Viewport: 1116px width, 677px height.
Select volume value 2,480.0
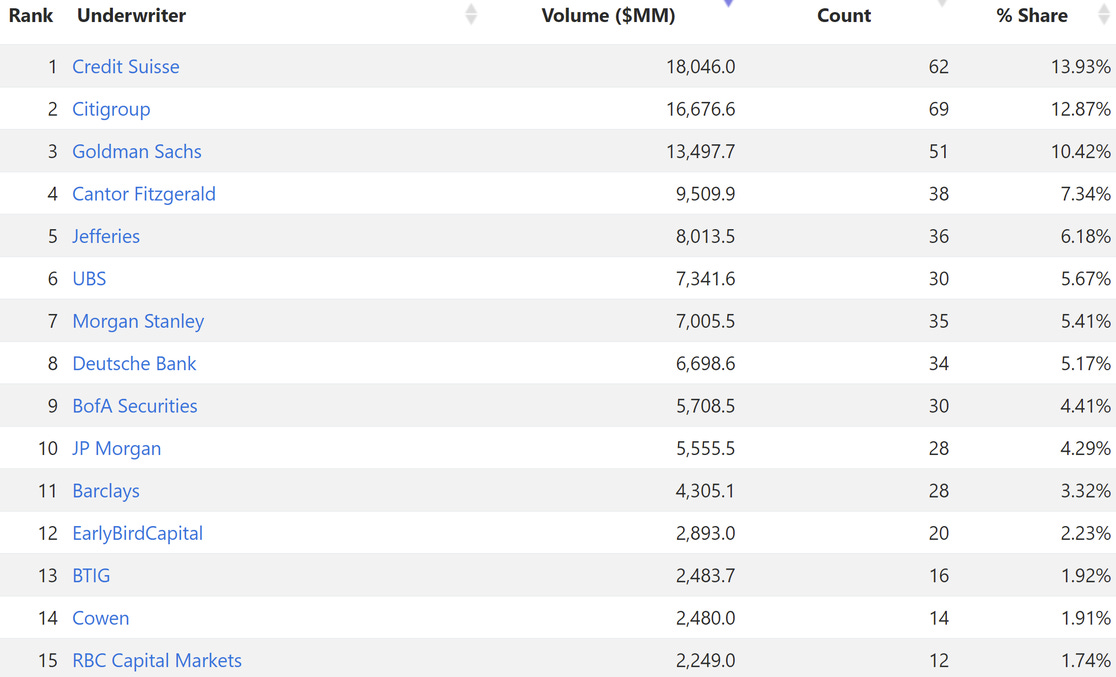click(x=705, y=618)
